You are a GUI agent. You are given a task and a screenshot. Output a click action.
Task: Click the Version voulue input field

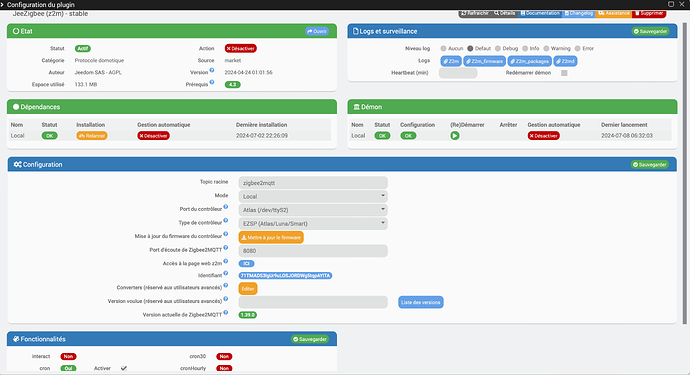click(313, 302)
